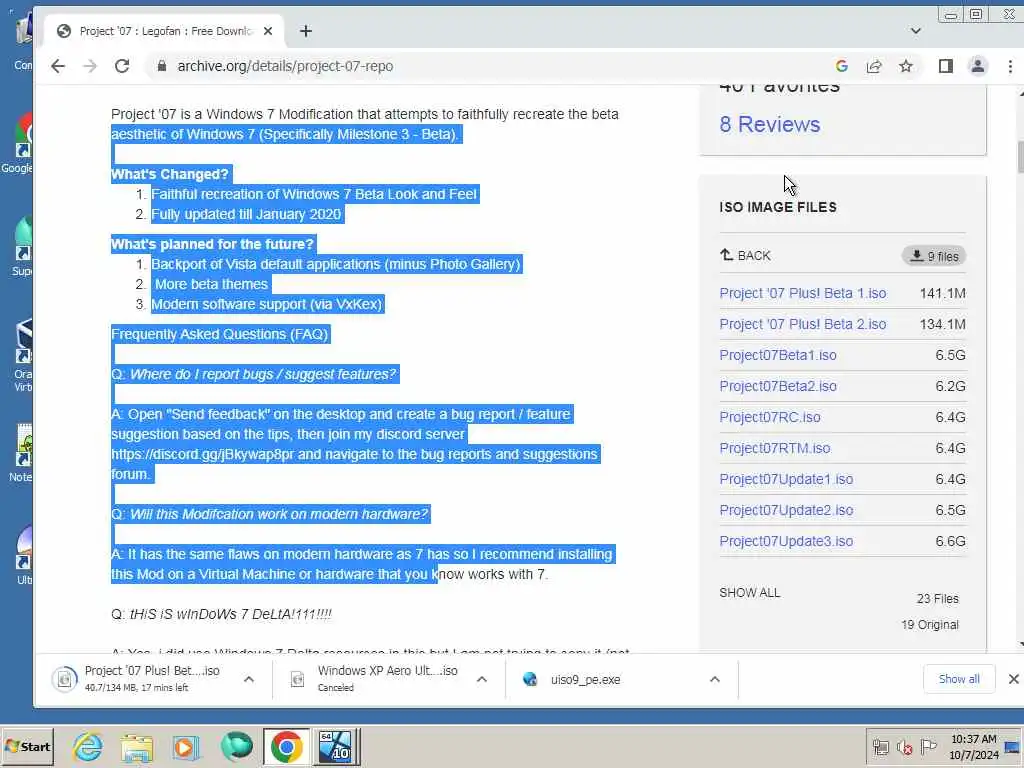
Task: Expand options for Windows XP Aero download
Action: click(x=482, y=679)
